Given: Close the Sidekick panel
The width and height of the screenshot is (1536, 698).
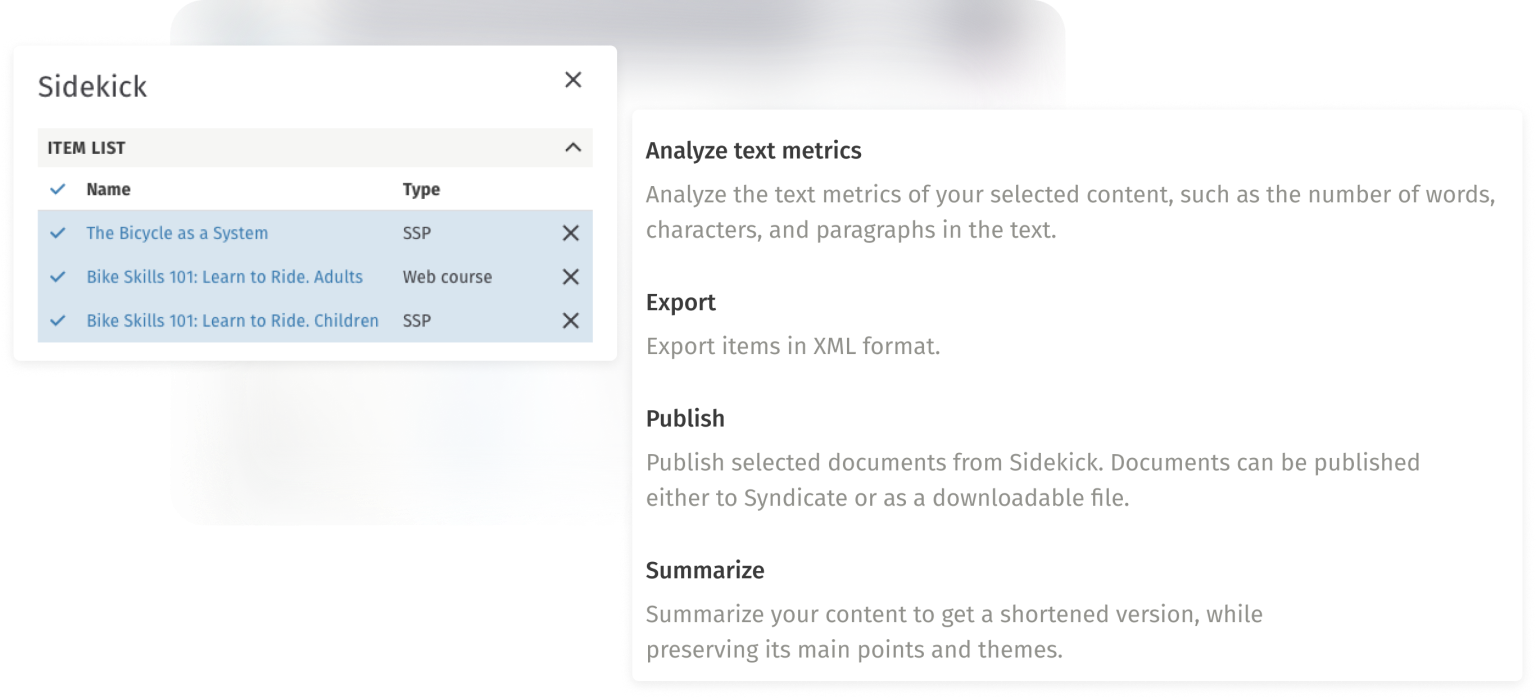Looking at the screenshot, I should (x=573, y=80).
